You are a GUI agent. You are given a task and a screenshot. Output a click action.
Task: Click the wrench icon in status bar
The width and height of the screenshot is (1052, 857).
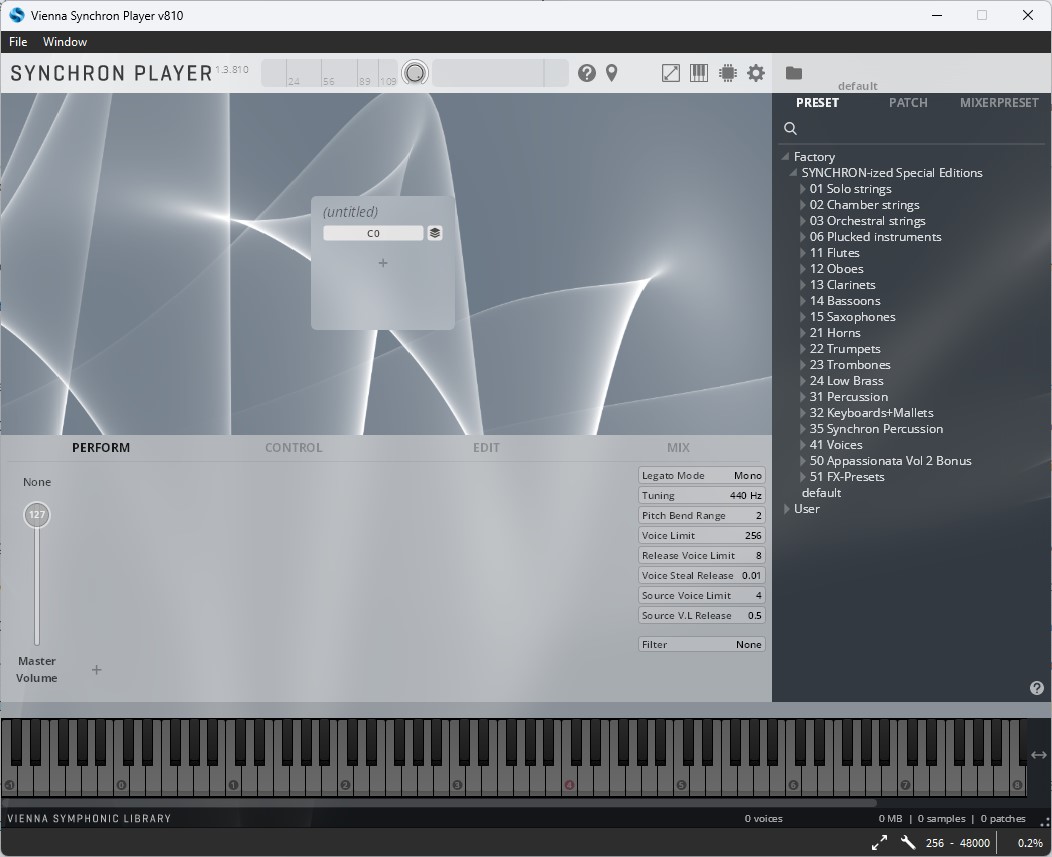[908, 842]
